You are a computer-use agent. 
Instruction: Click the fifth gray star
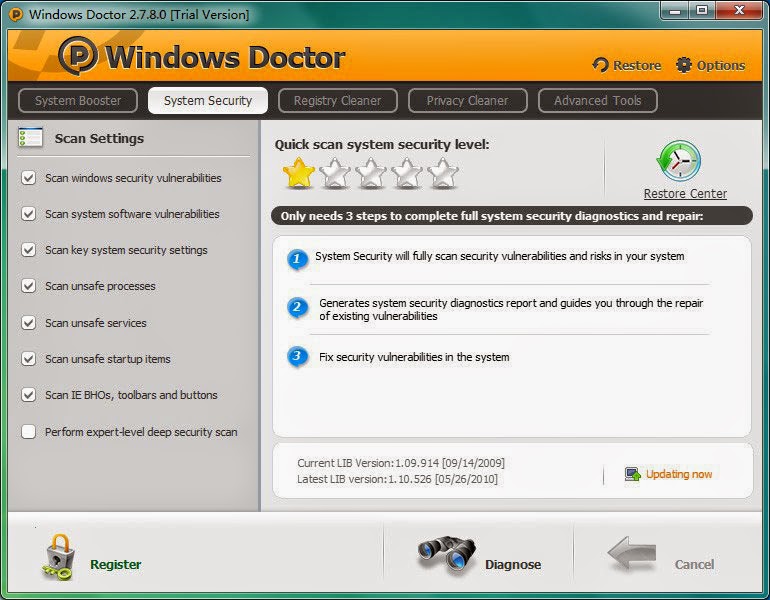443,173
